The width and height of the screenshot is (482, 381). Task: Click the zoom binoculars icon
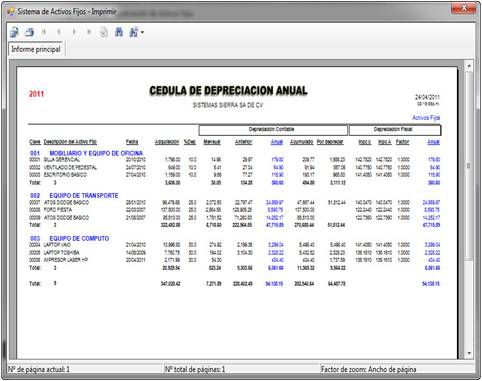pyautogui.click(x=134, y=32)
